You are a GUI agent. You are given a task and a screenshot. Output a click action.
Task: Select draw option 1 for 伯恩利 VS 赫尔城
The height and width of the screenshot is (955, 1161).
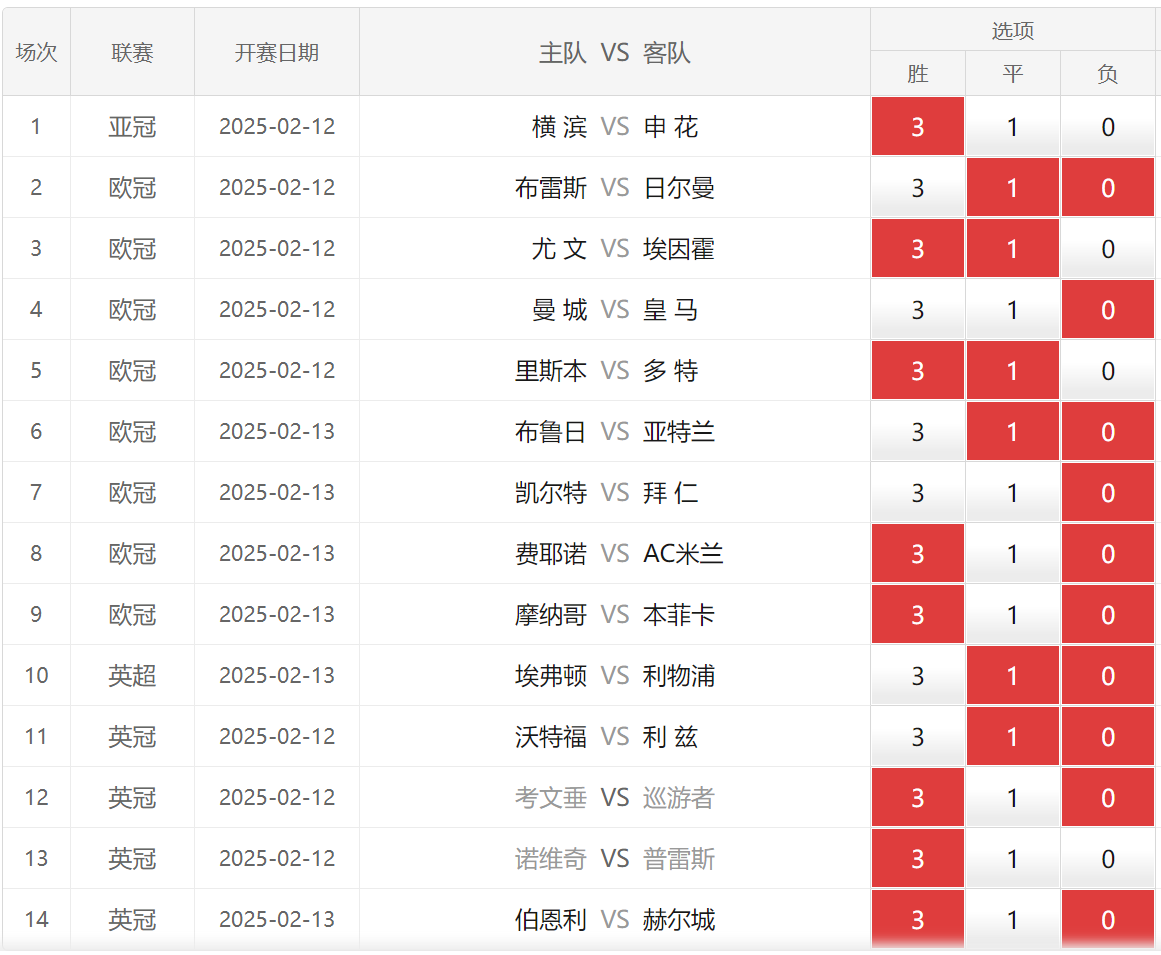[x=1012, y=919]
